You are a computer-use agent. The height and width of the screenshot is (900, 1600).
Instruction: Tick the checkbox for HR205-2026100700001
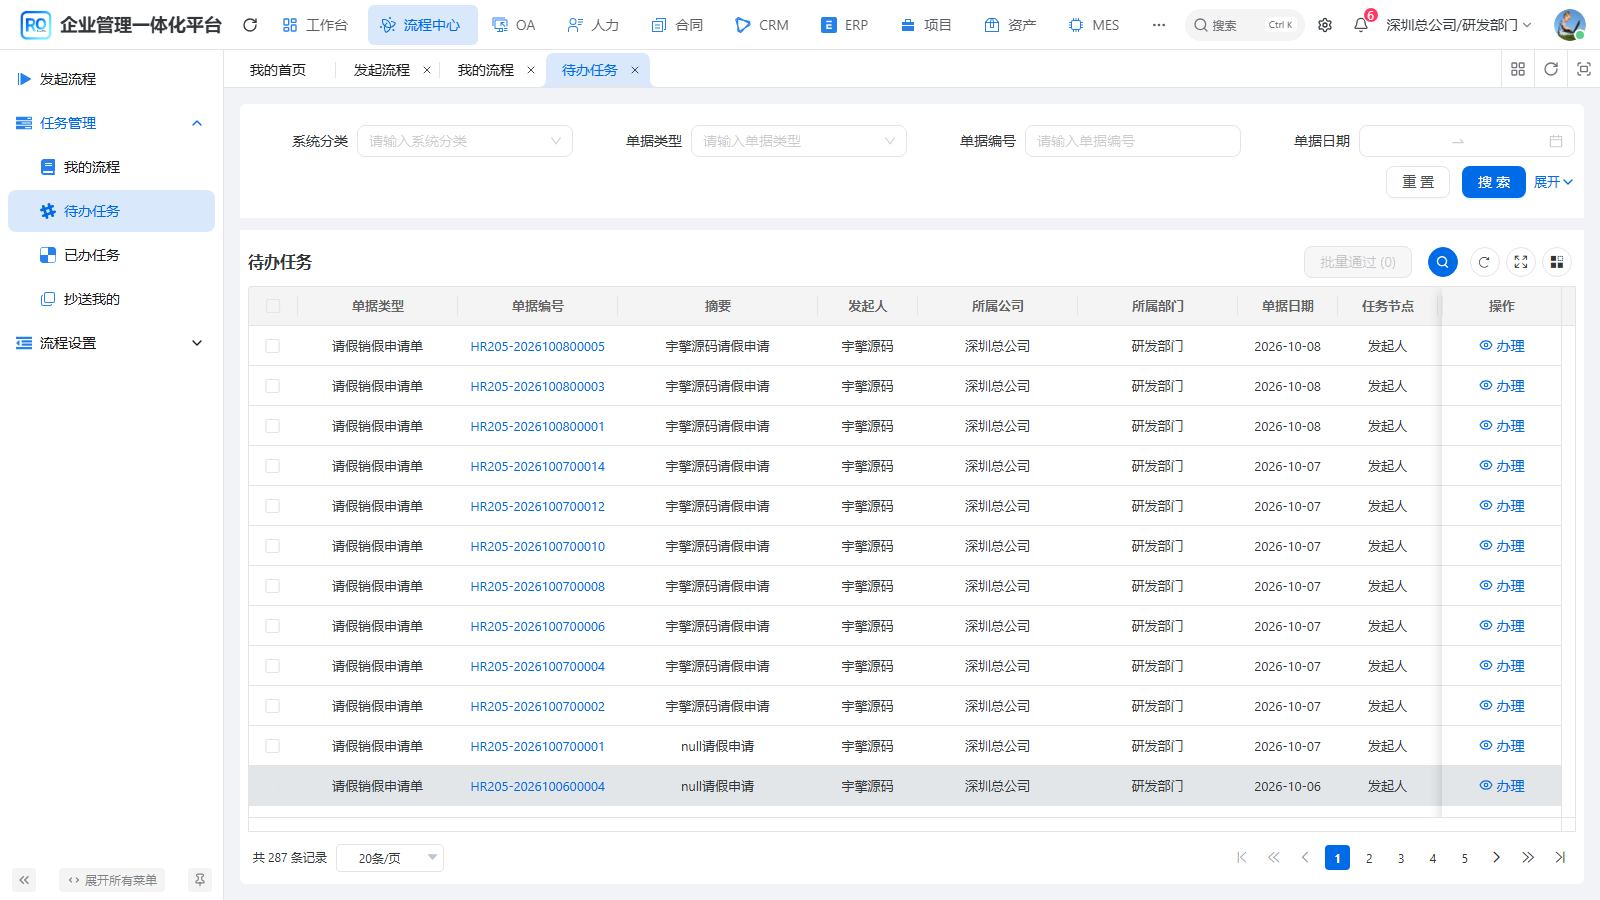click(273, 746)
